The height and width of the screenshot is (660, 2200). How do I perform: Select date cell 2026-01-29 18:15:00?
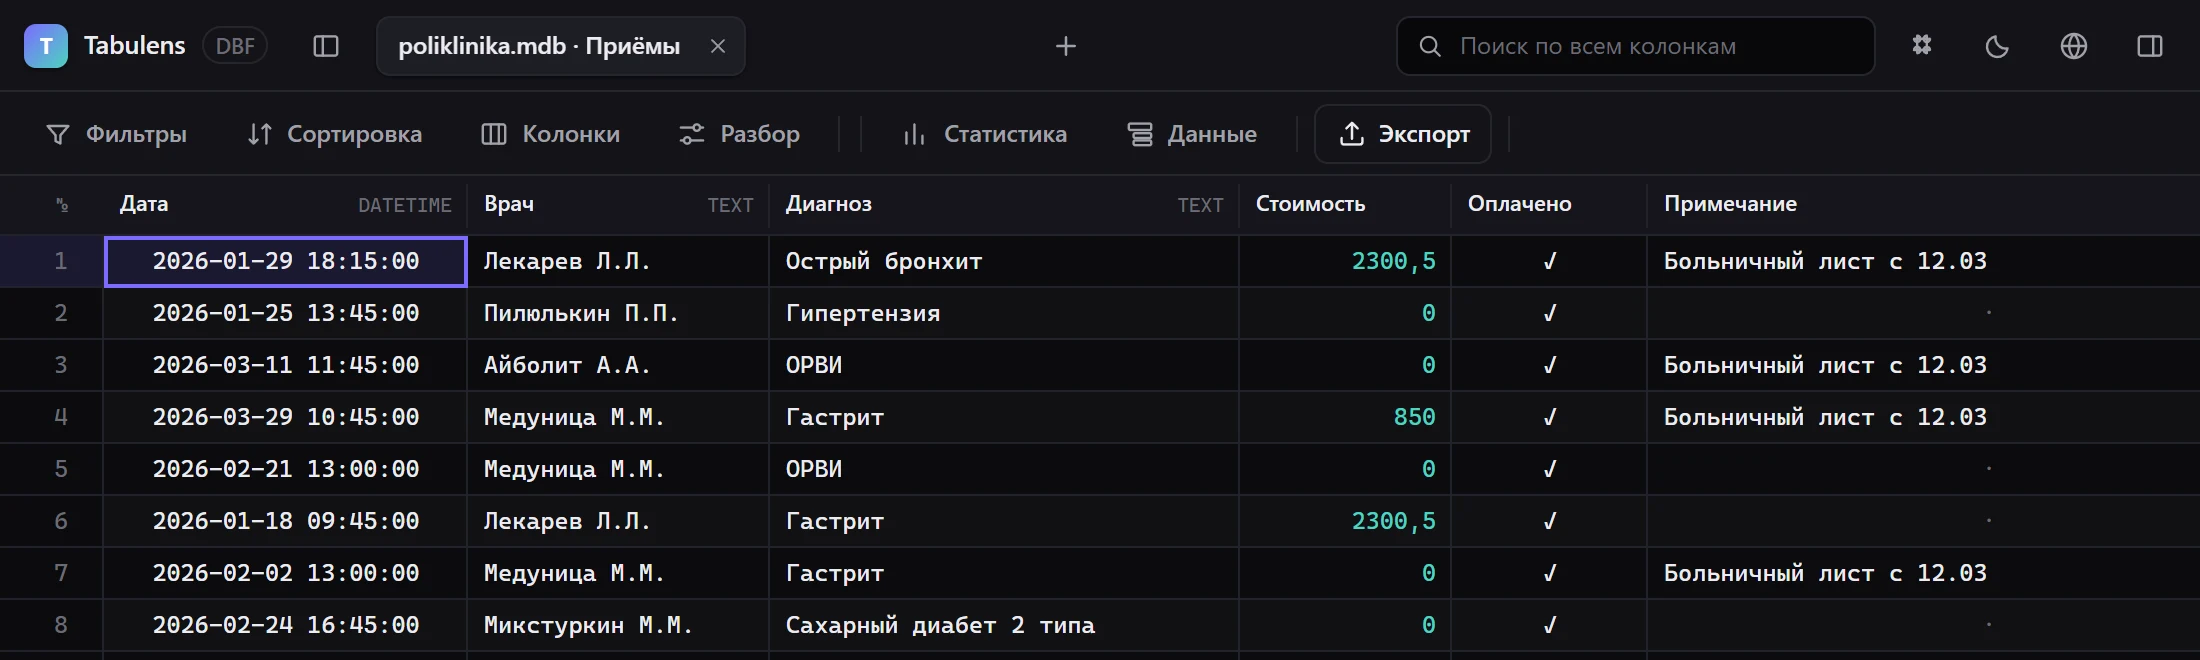pos(285,262)
